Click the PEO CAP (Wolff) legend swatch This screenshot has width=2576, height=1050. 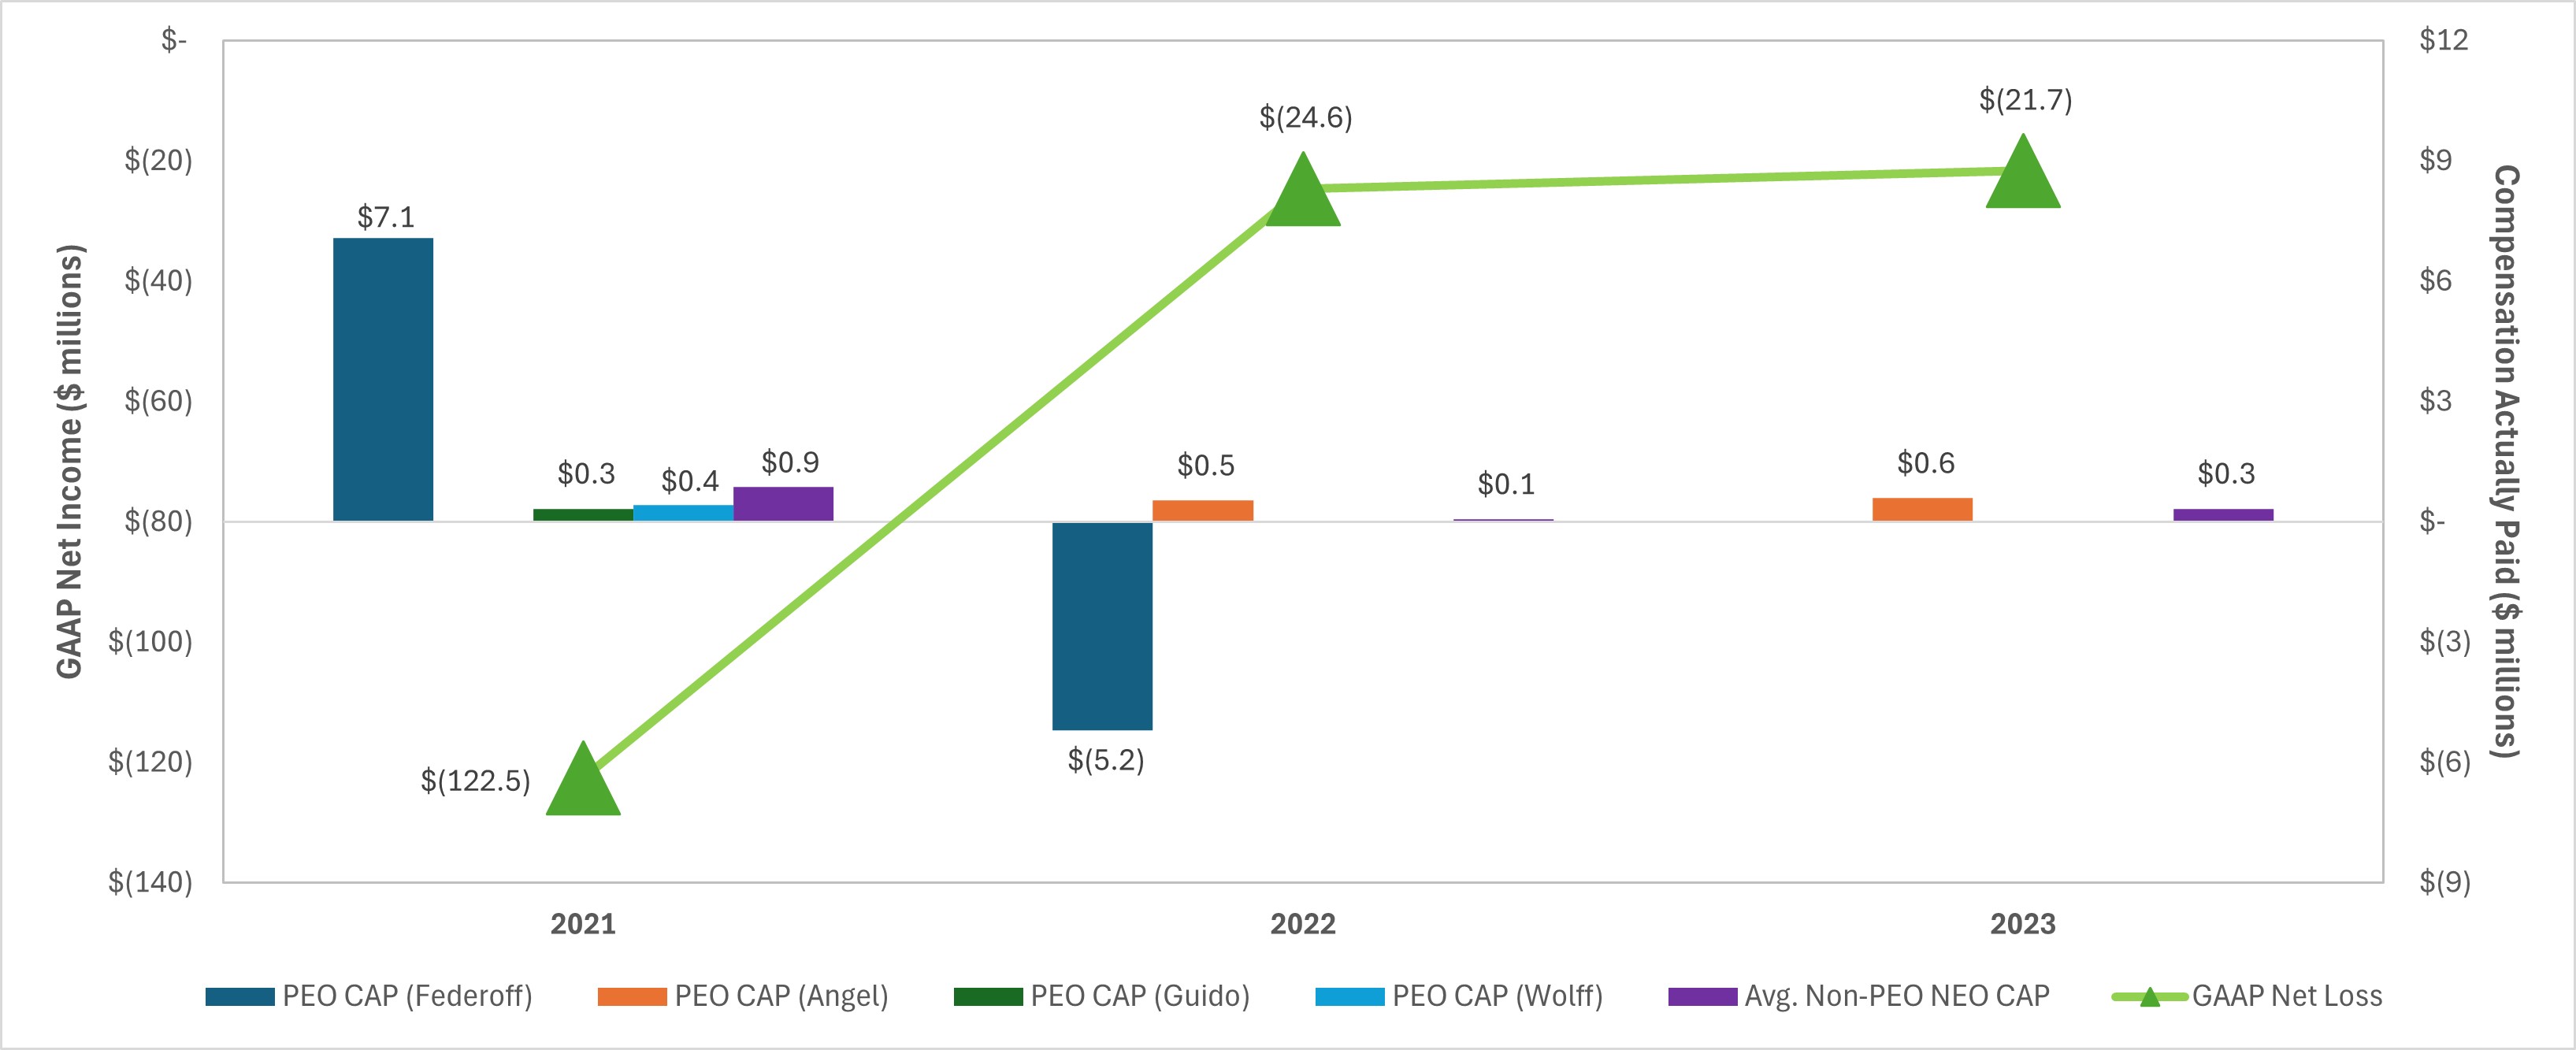click(1349, 997)
